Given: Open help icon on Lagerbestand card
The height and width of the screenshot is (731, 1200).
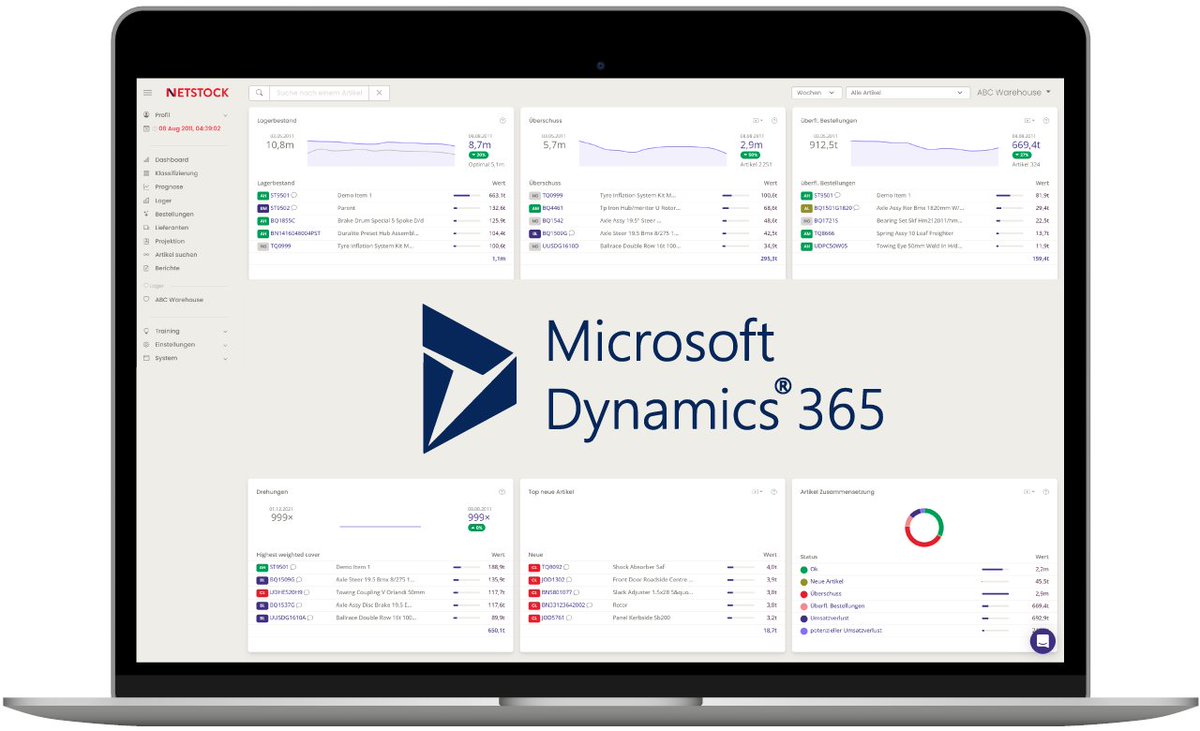Looking at the screenshot, I should tap(503, 120).
